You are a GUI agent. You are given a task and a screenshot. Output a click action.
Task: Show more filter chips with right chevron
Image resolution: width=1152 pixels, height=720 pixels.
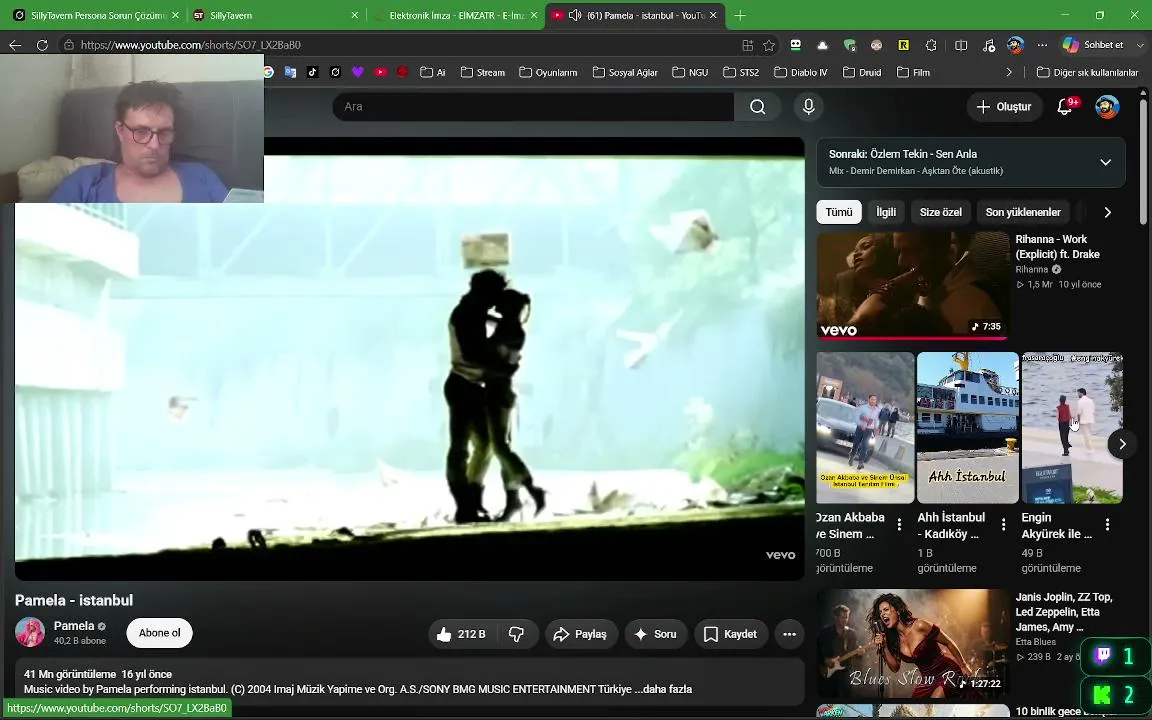click(x=1107, y=212)
